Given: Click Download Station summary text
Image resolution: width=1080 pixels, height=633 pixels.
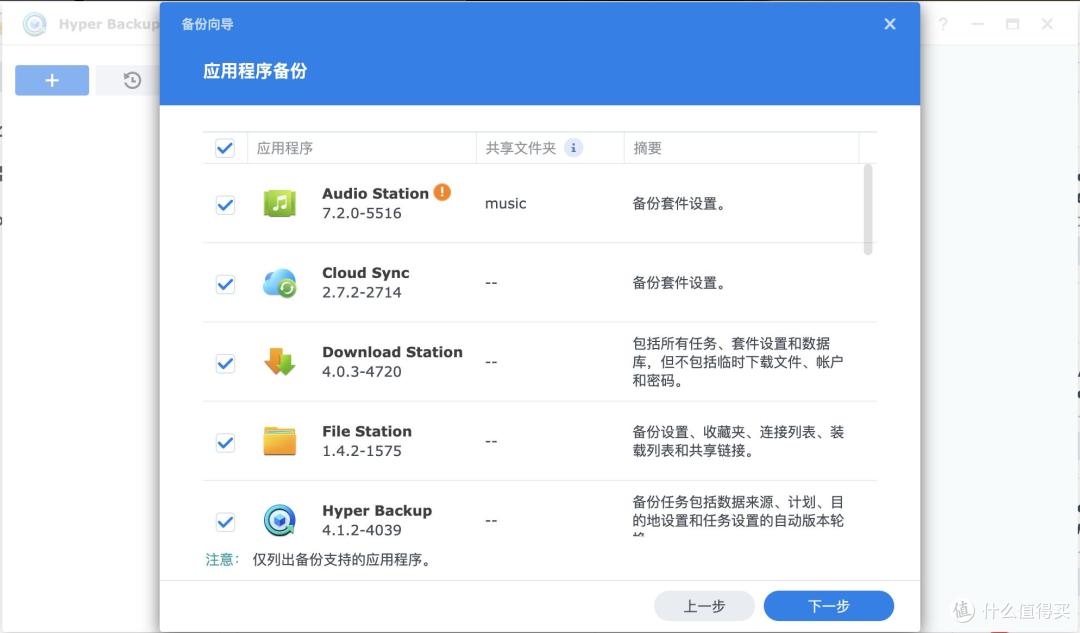Looking at the screenshot, I should (x=738, y=362).
